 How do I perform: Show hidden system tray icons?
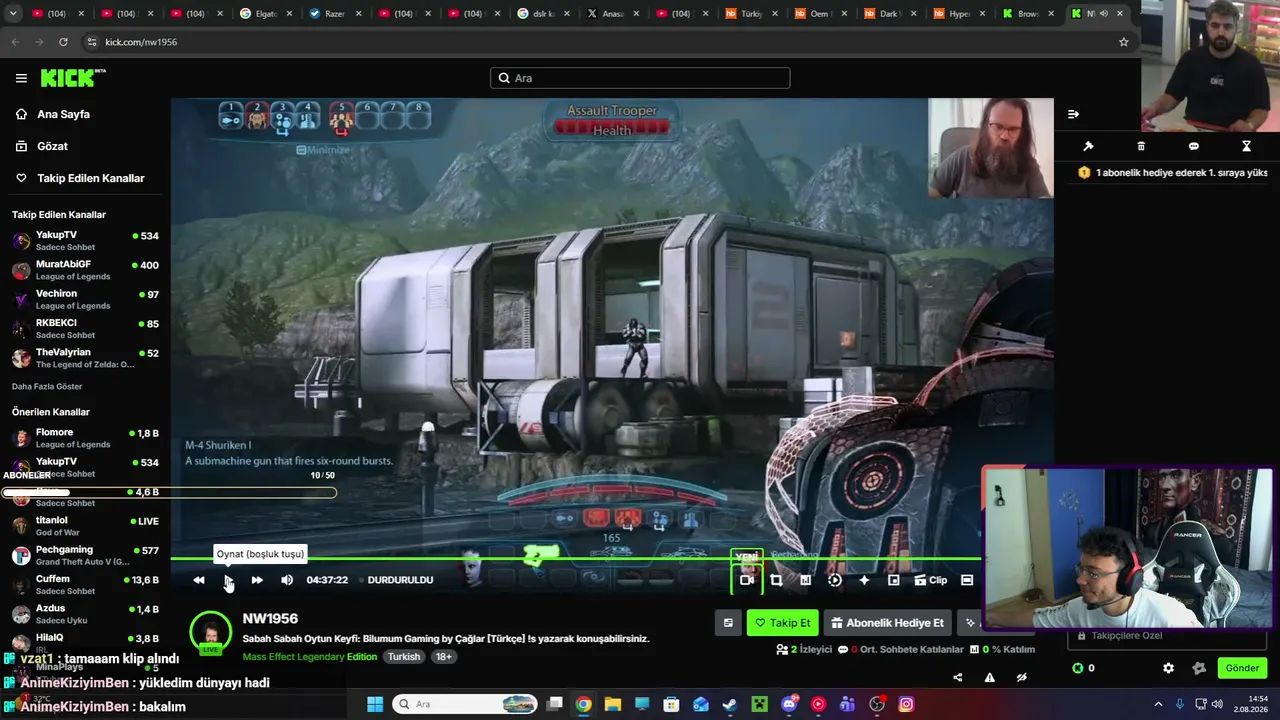1158,704
